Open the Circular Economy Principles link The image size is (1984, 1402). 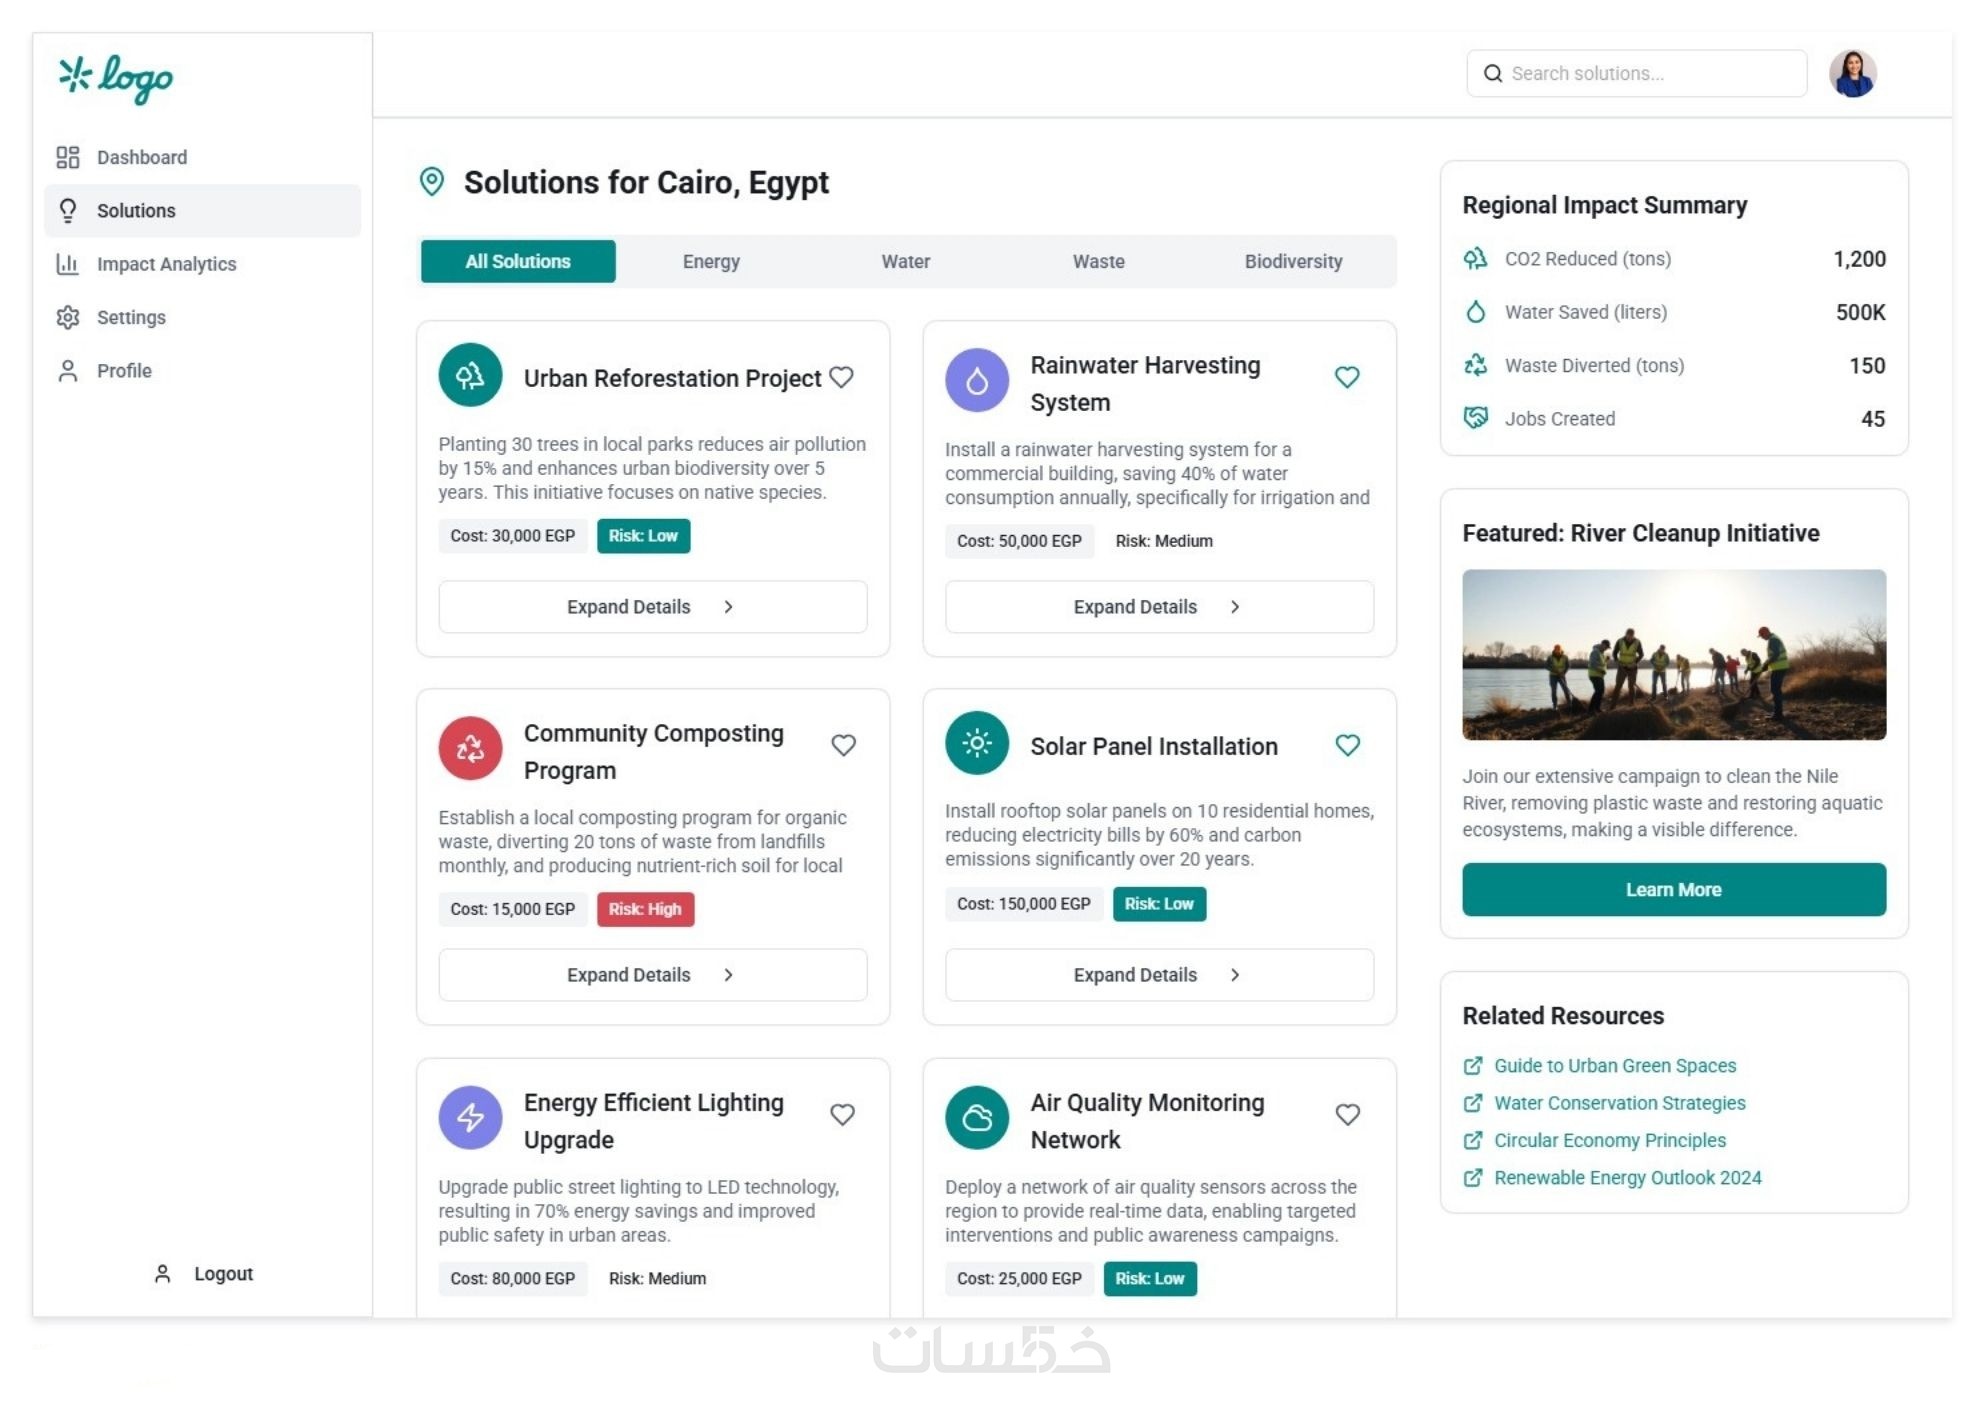(x=1609, y=1141)
